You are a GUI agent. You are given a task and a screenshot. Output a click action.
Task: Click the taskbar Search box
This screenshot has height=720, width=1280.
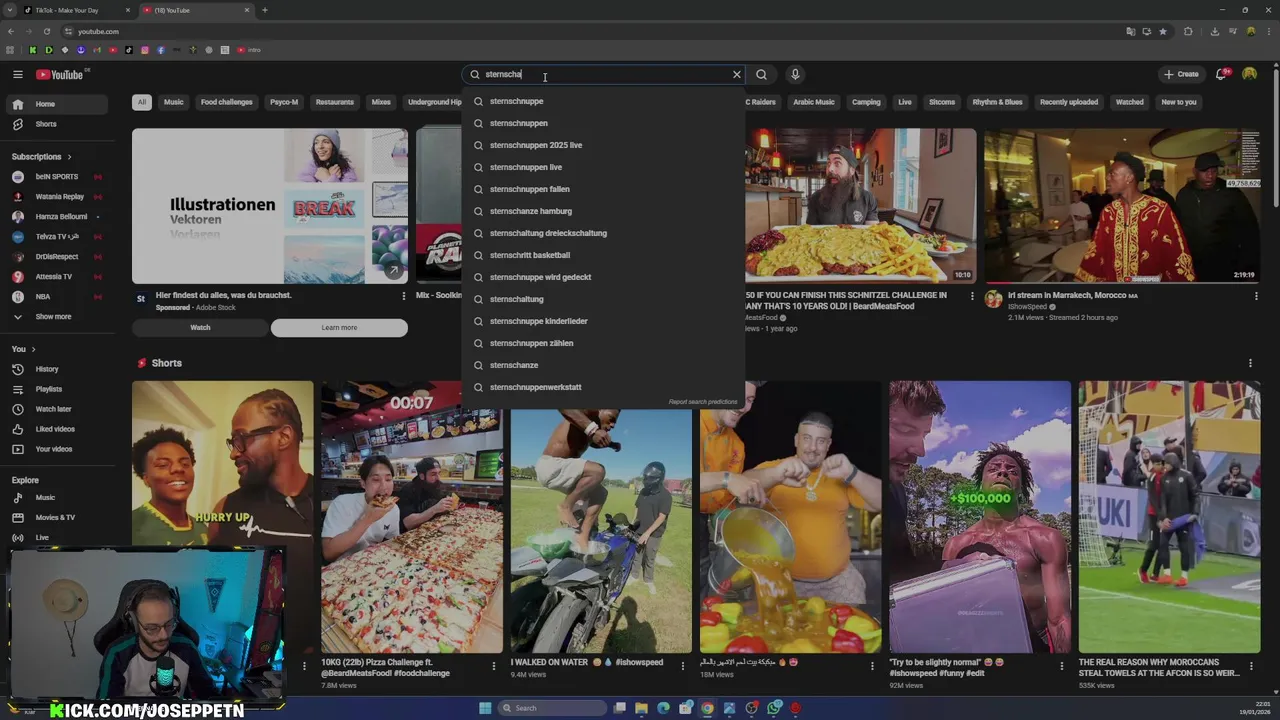point(553,708)
